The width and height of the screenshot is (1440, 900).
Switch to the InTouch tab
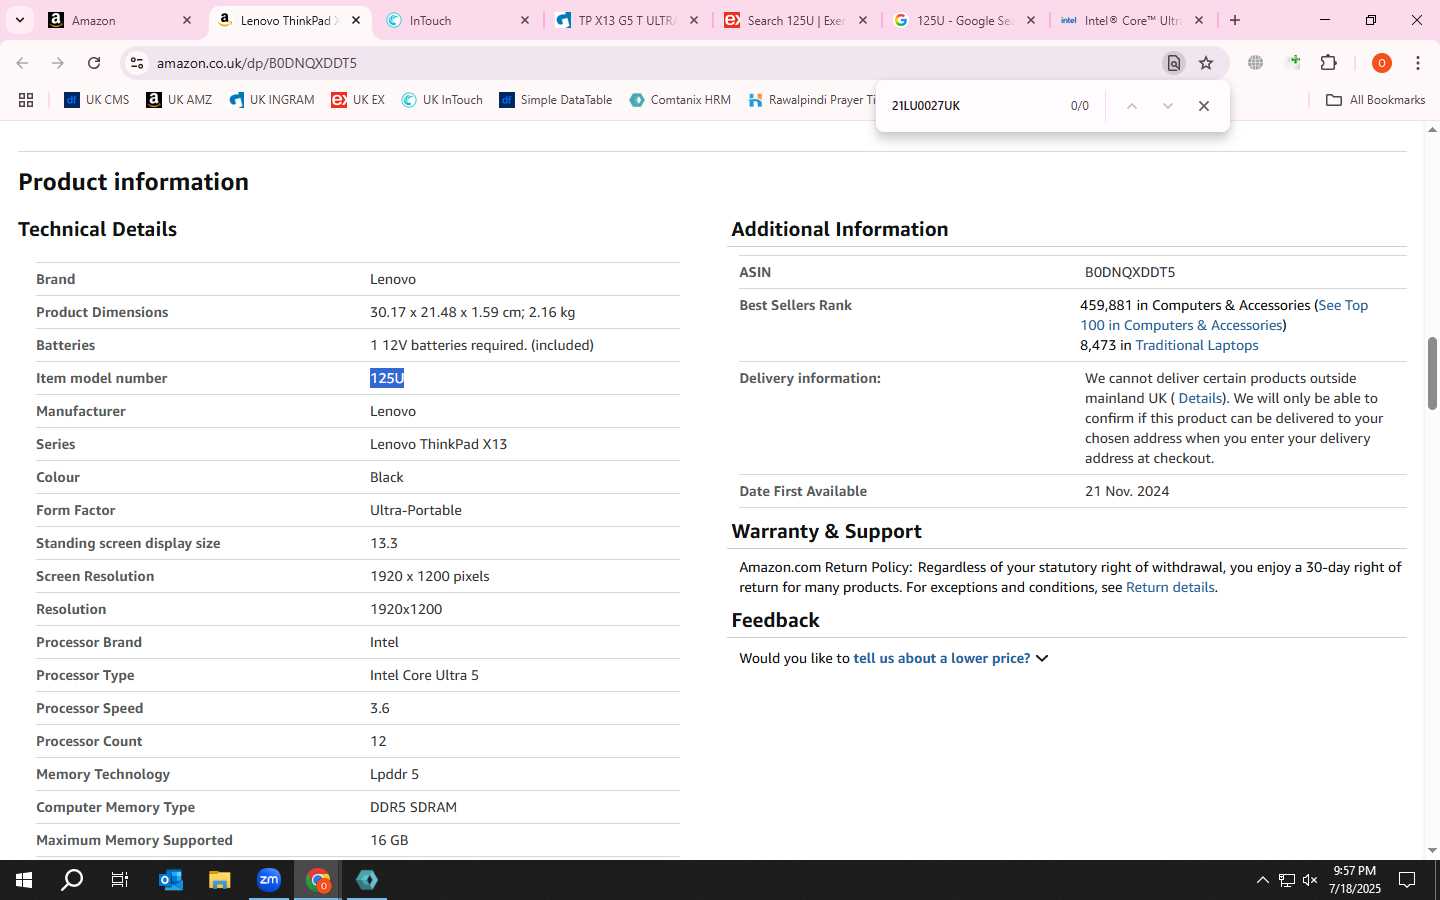pyautogui.click(x=459, y=20)
